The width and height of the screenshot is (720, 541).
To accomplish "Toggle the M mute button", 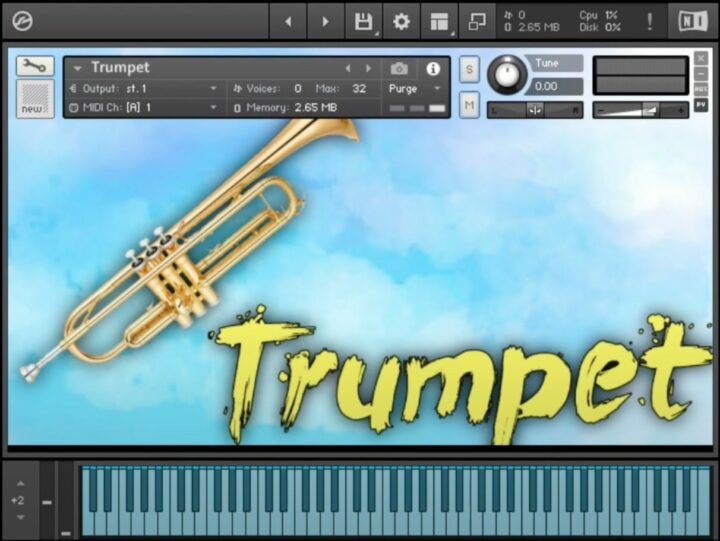I will pos(469,102).
